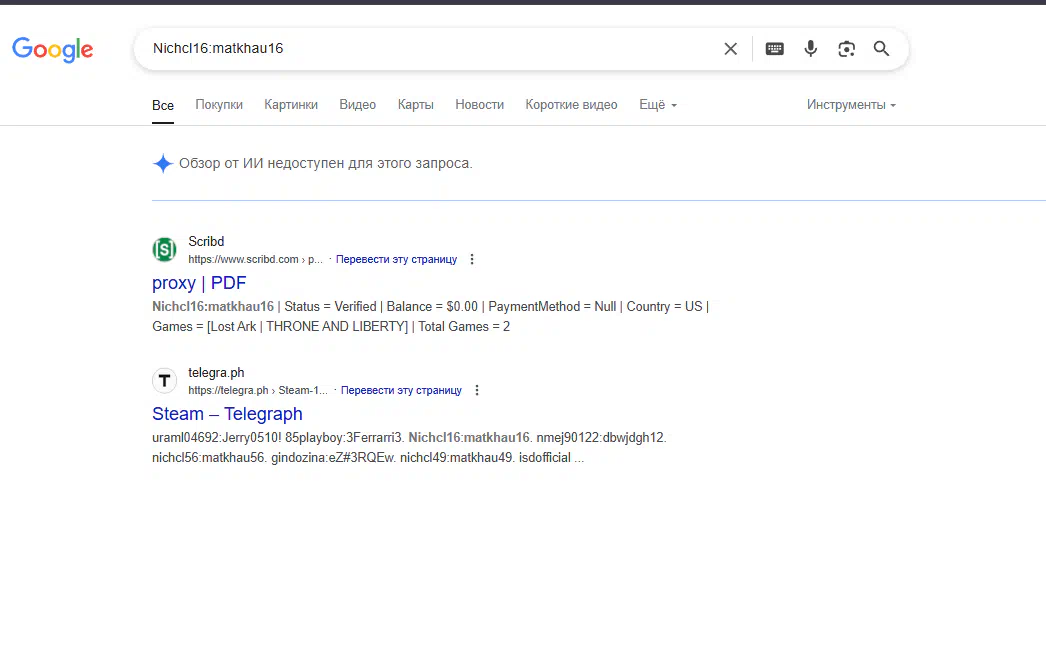Screen dimensions: 1046x646
Task: Open the Инструменты dropdown
Action: pyautogui.click(x=851, y=105)
